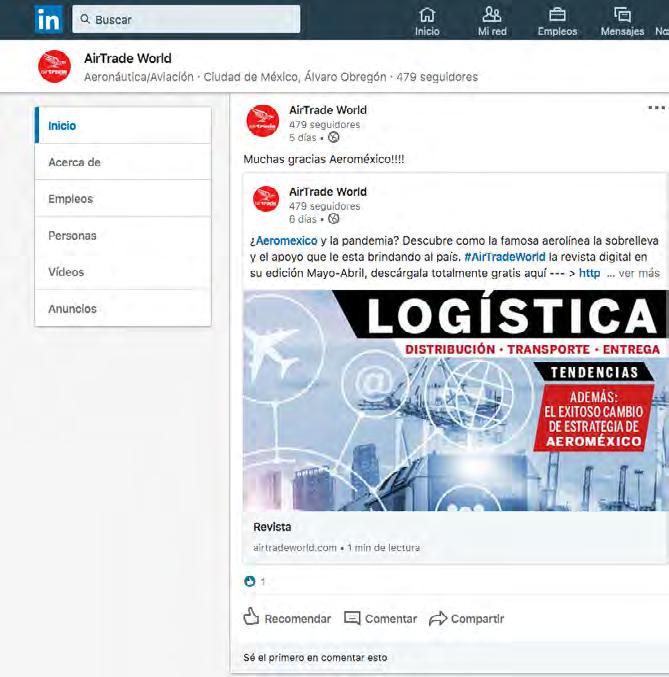
Task: Open Empleos in top navigation
Action: click(x=557, y=22)
